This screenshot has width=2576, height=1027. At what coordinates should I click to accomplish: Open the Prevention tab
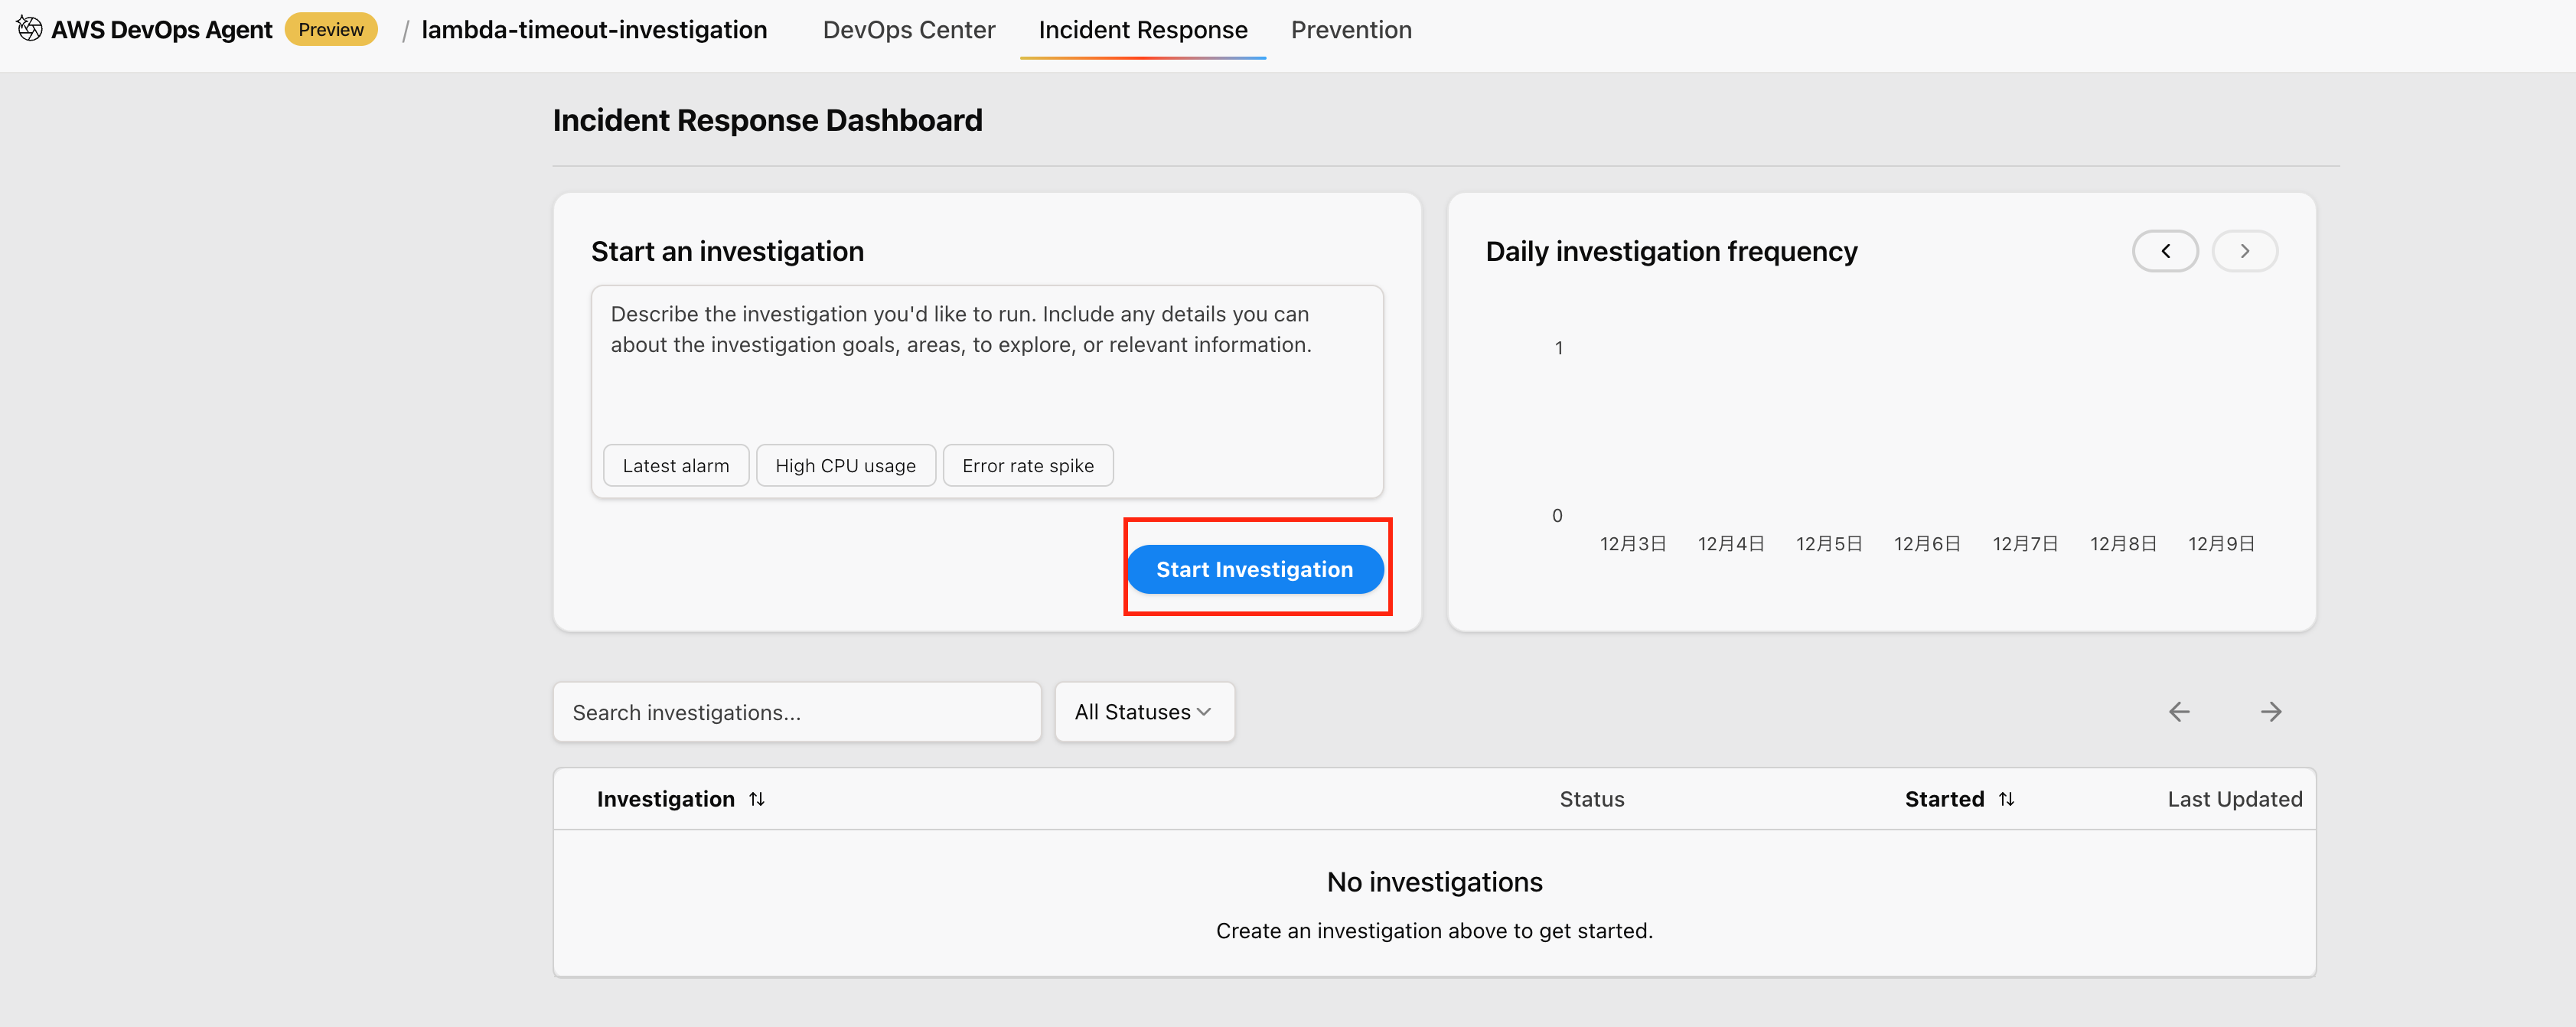(x=1351, y=30)
